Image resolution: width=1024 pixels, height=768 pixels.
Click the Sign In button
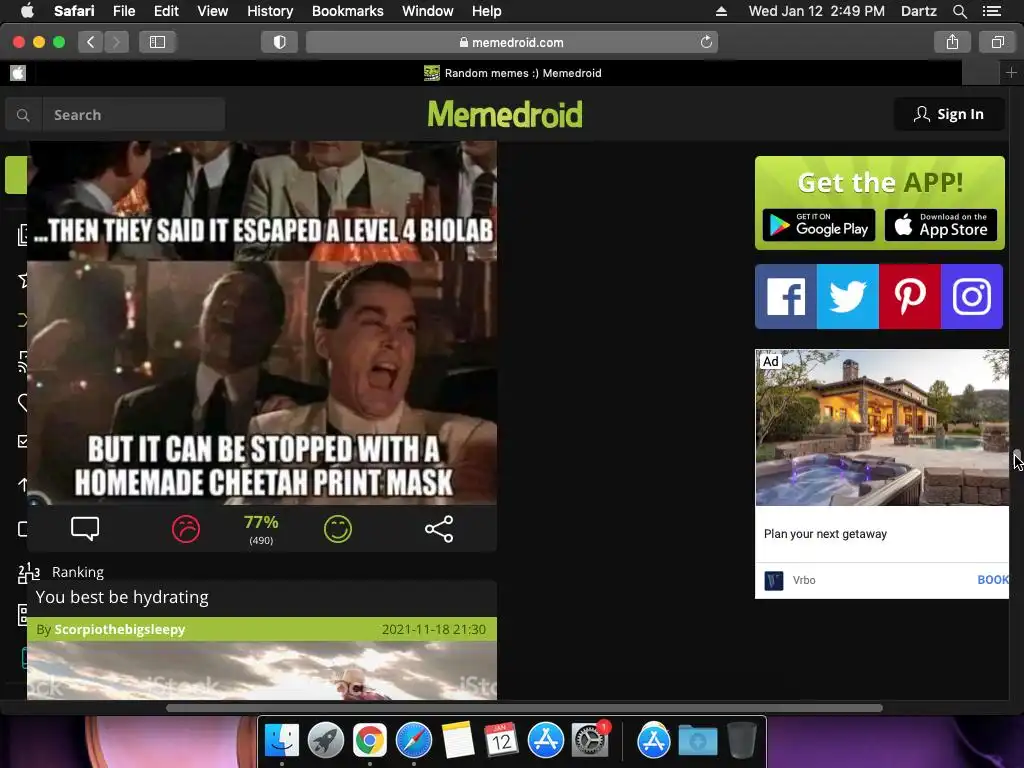[x=949, y=114]
